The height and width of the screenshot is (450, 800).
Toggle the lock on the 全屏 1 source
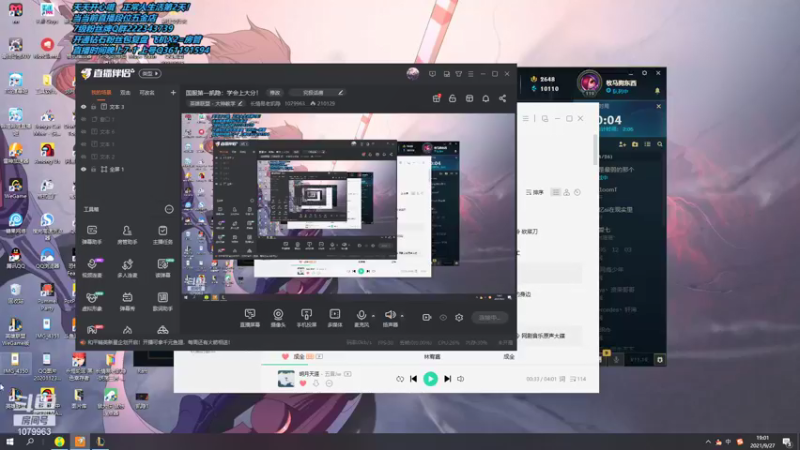pyautogui.click(x=93, y=169)
